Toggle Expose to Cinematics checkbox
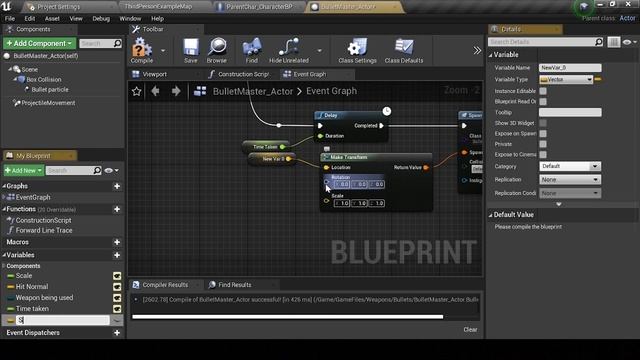Viewport: 640px width, 360px height. (x=543, y=155)
